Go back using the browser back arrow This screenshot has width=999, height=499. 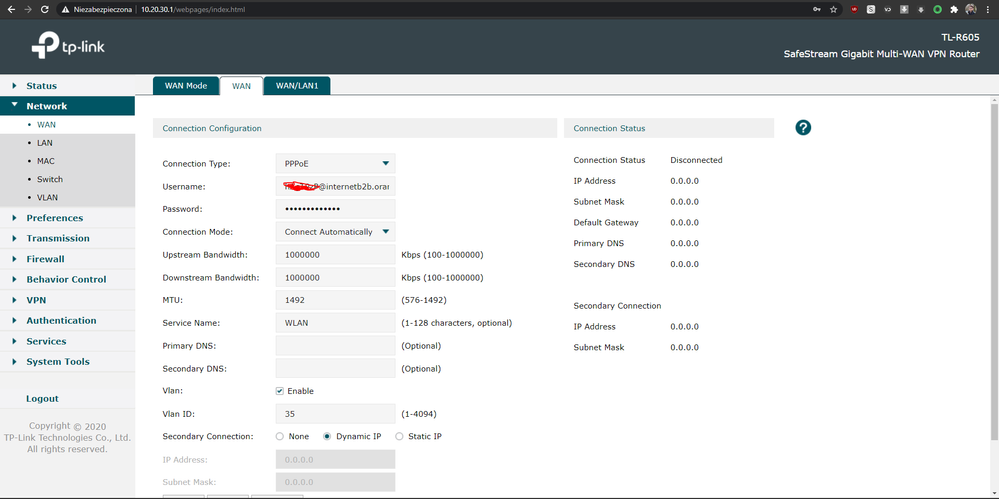point(9,9)
